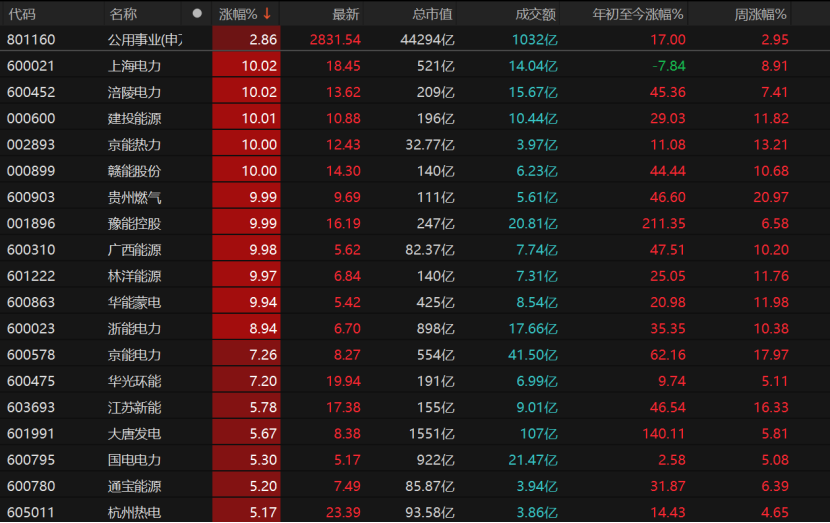Click code 001896
Screen dimensions: 830x523
[31, 224]
